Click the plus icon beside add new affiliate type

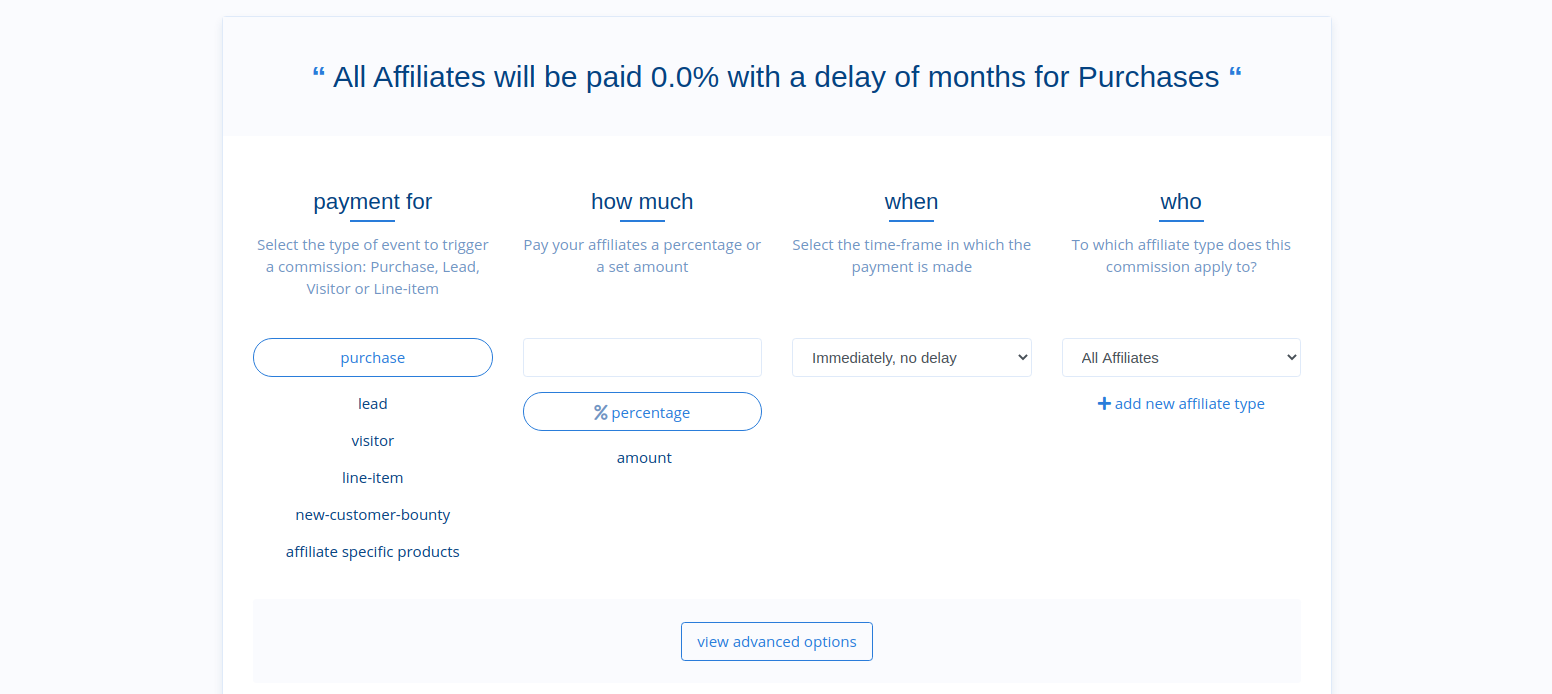(x=1104, y=404)
